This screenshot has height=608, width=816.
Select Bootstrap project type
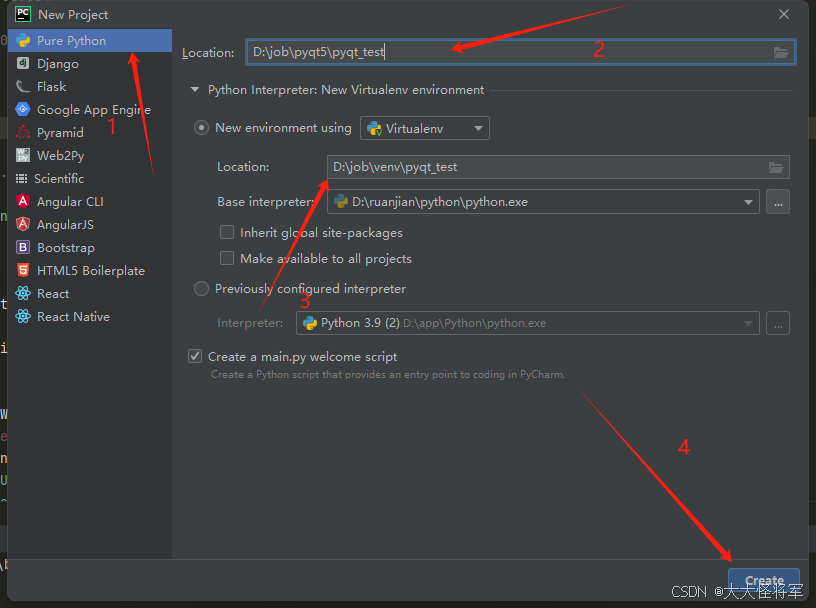click(90, 247)
